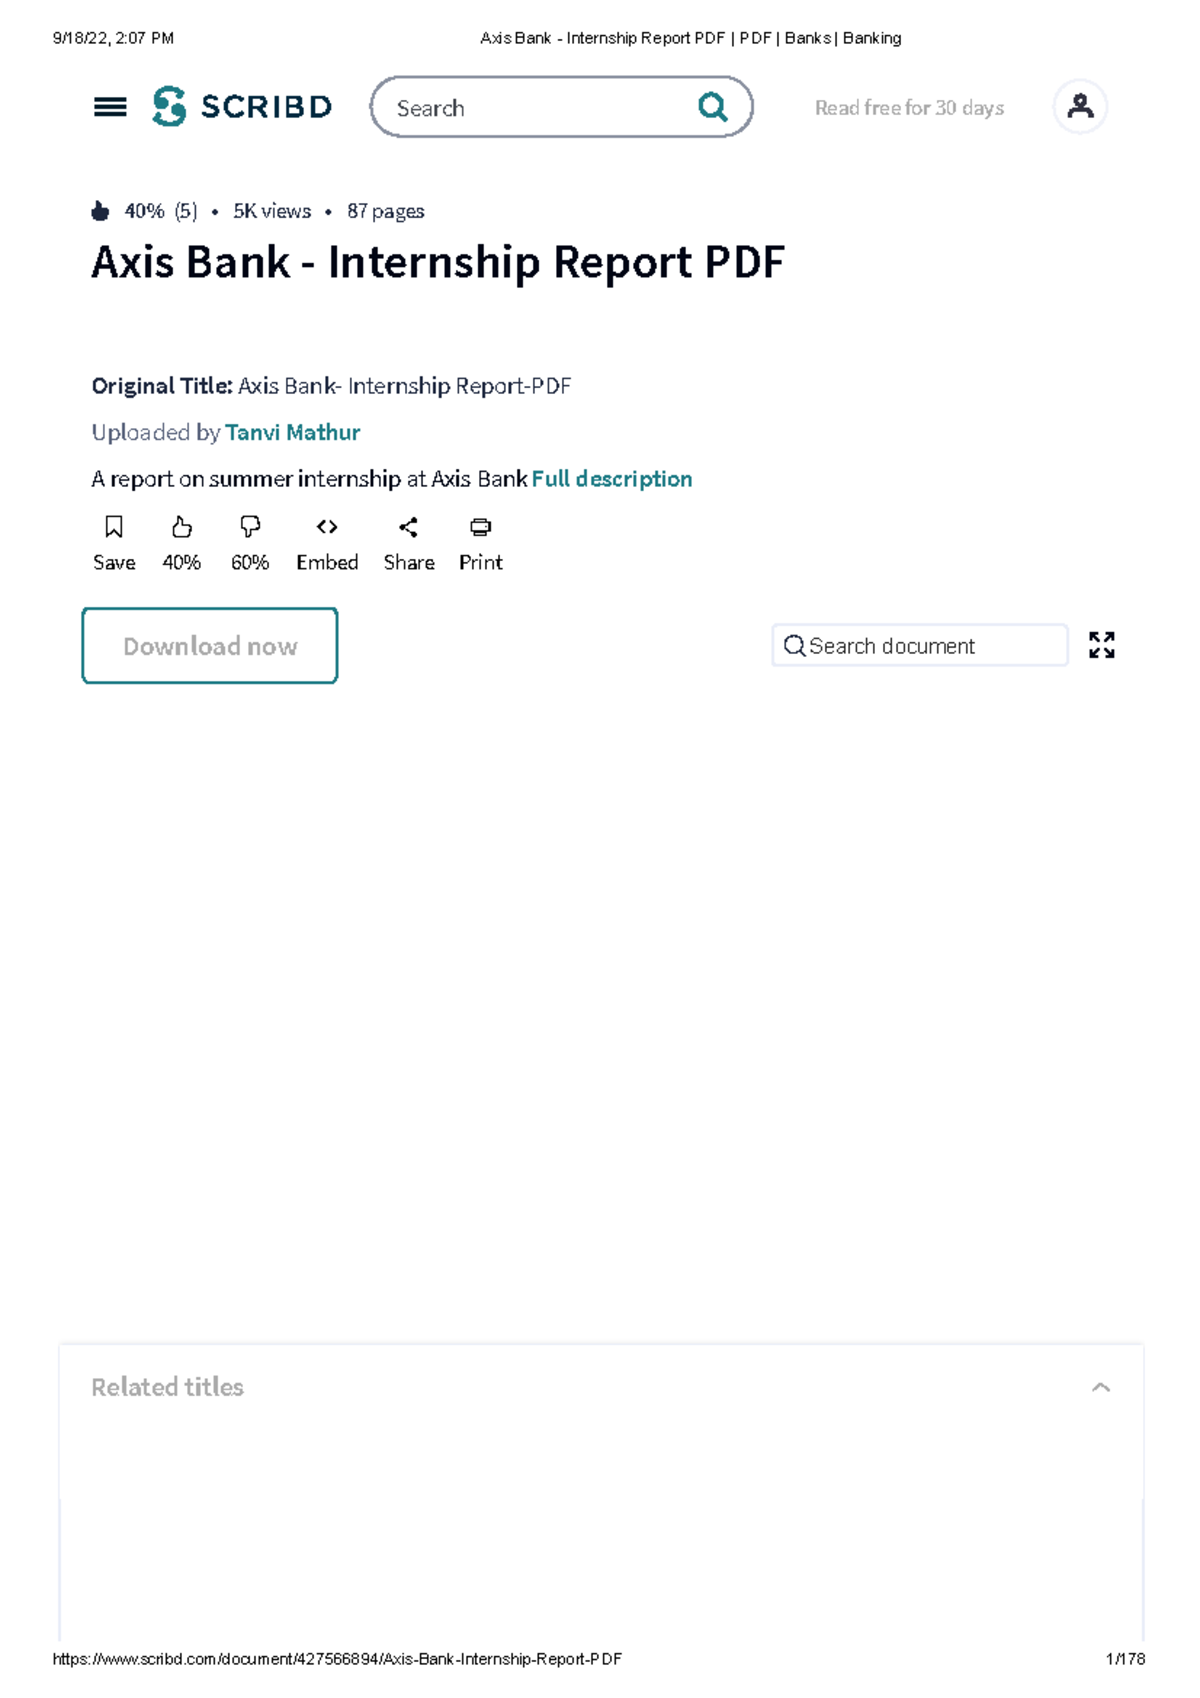The width and height of the screenshot is (1200, 1698).
Task: Open the Scribd hamburger navigation menu
Action: pos(113,107)
